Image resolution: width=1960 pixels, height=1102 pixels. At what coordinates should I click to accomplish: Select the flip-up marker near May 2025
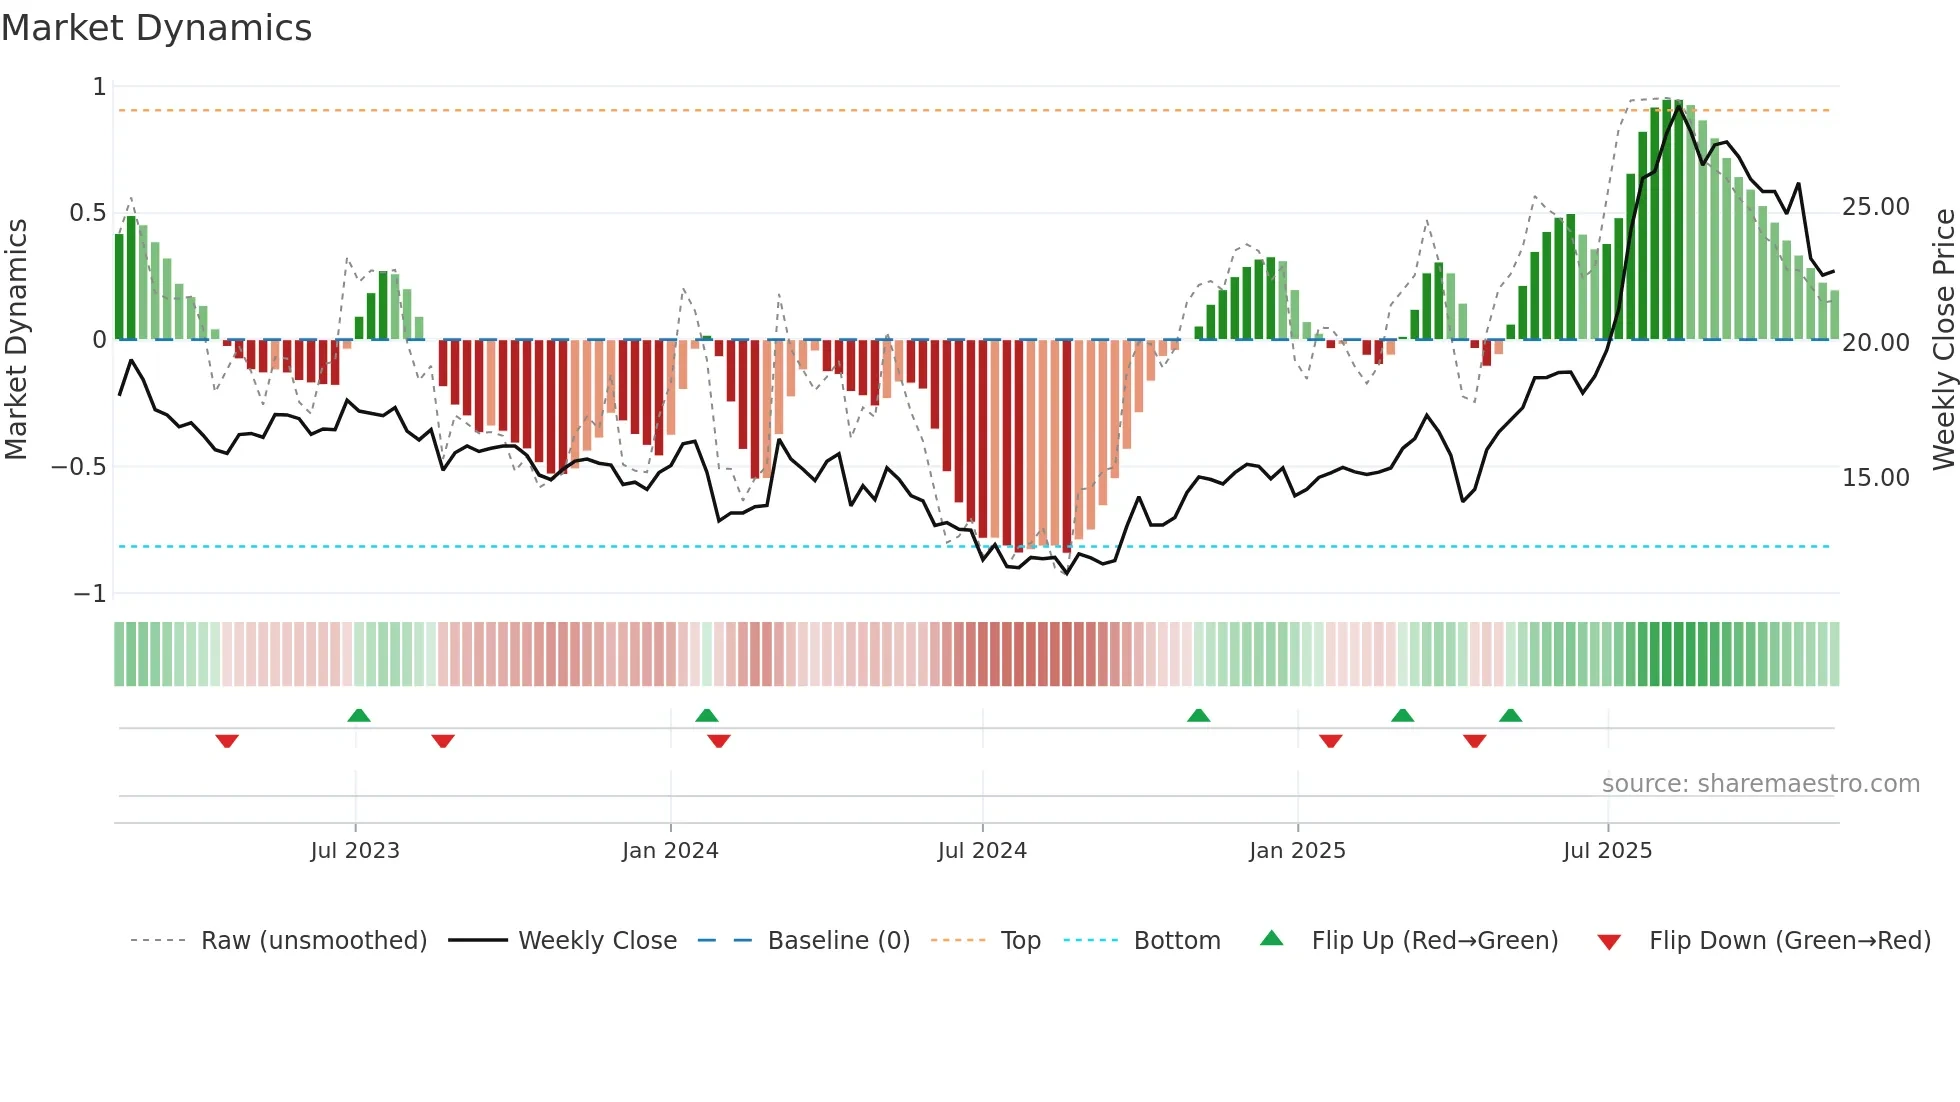[x=1511, y=715]
